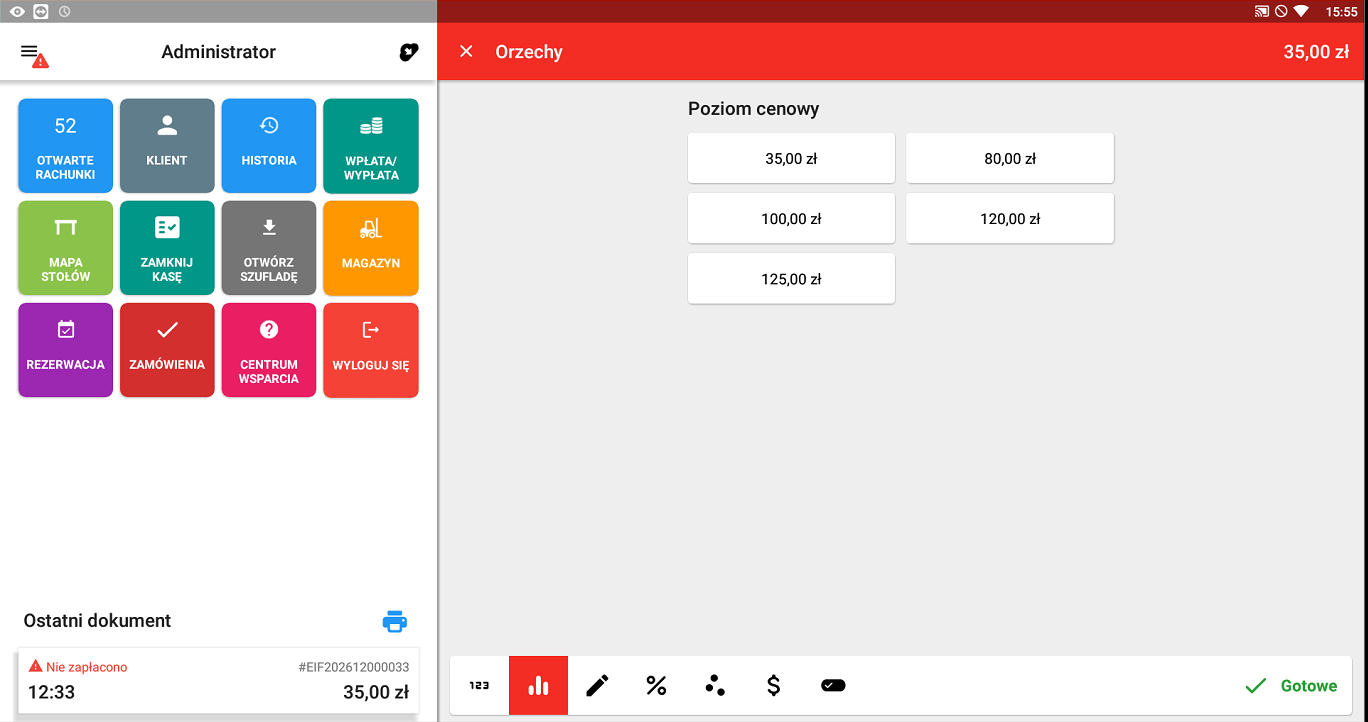
Task: Click the TeamViewer icon in the status bar
Action: (41, 12)
